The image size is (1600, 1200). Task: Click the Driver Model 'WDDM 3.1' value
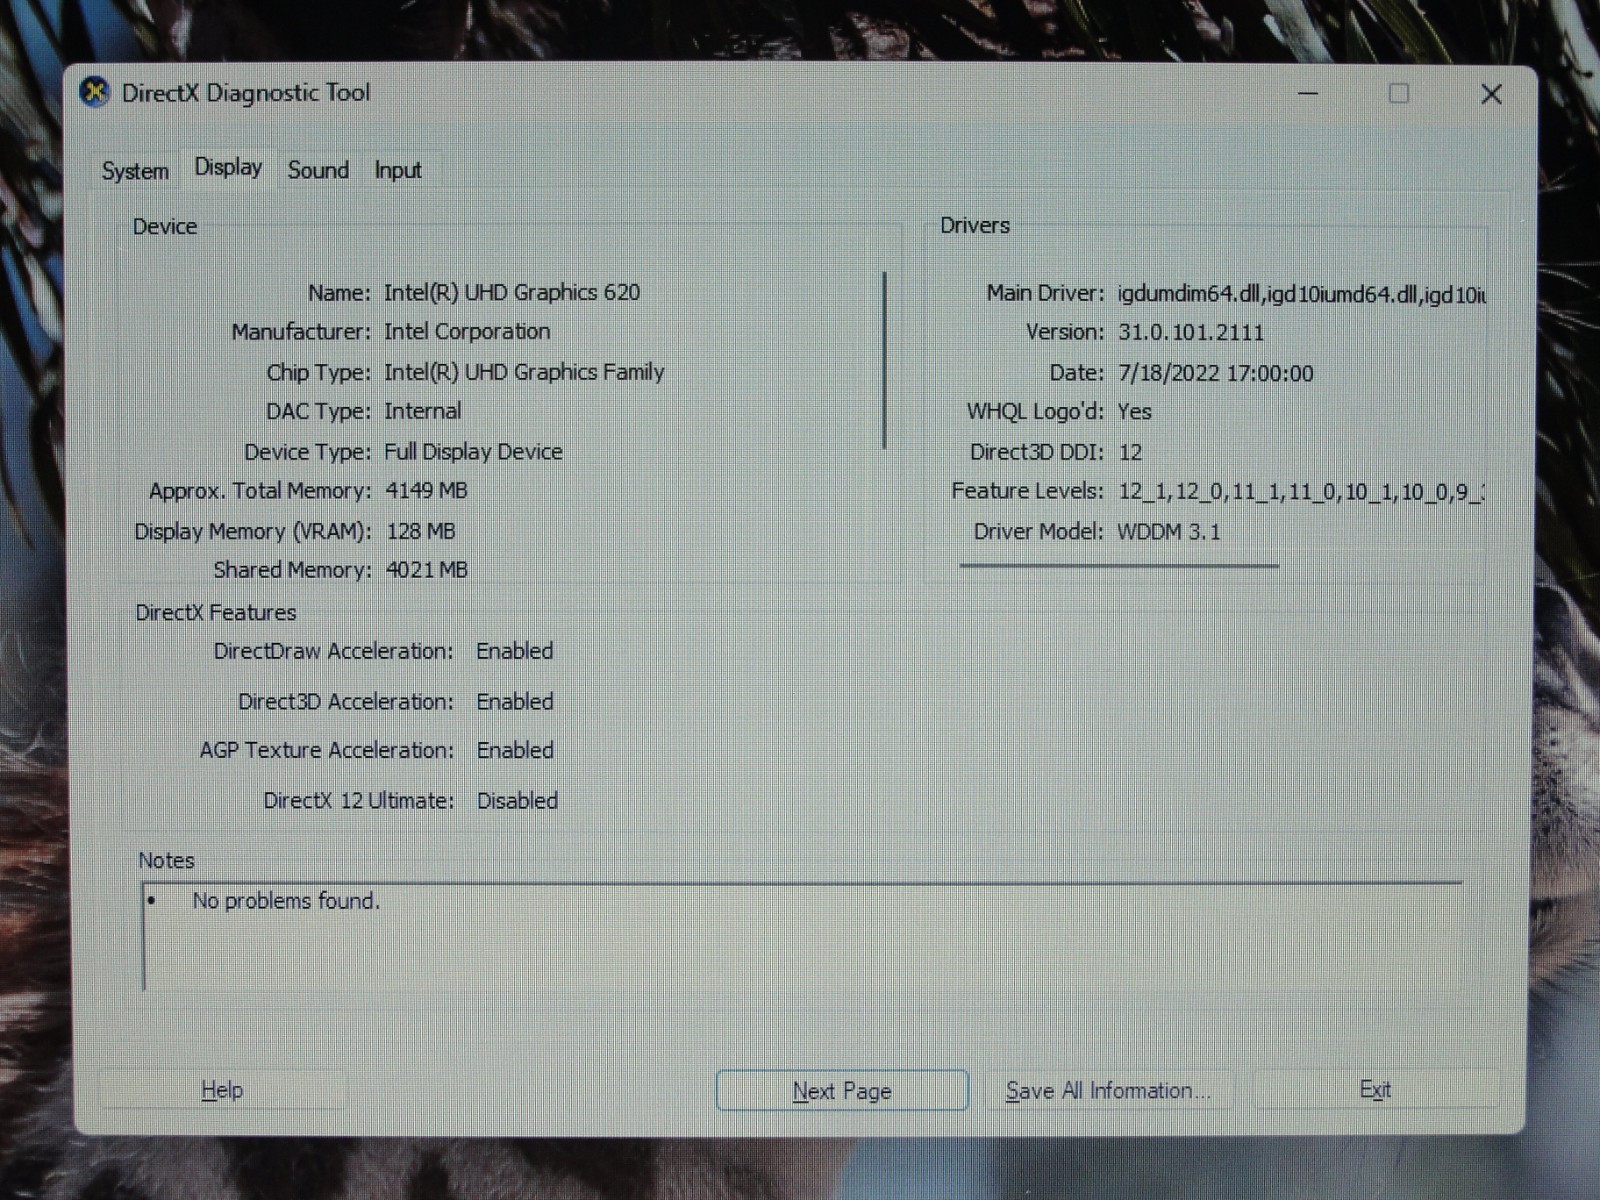pos(1168,532)
